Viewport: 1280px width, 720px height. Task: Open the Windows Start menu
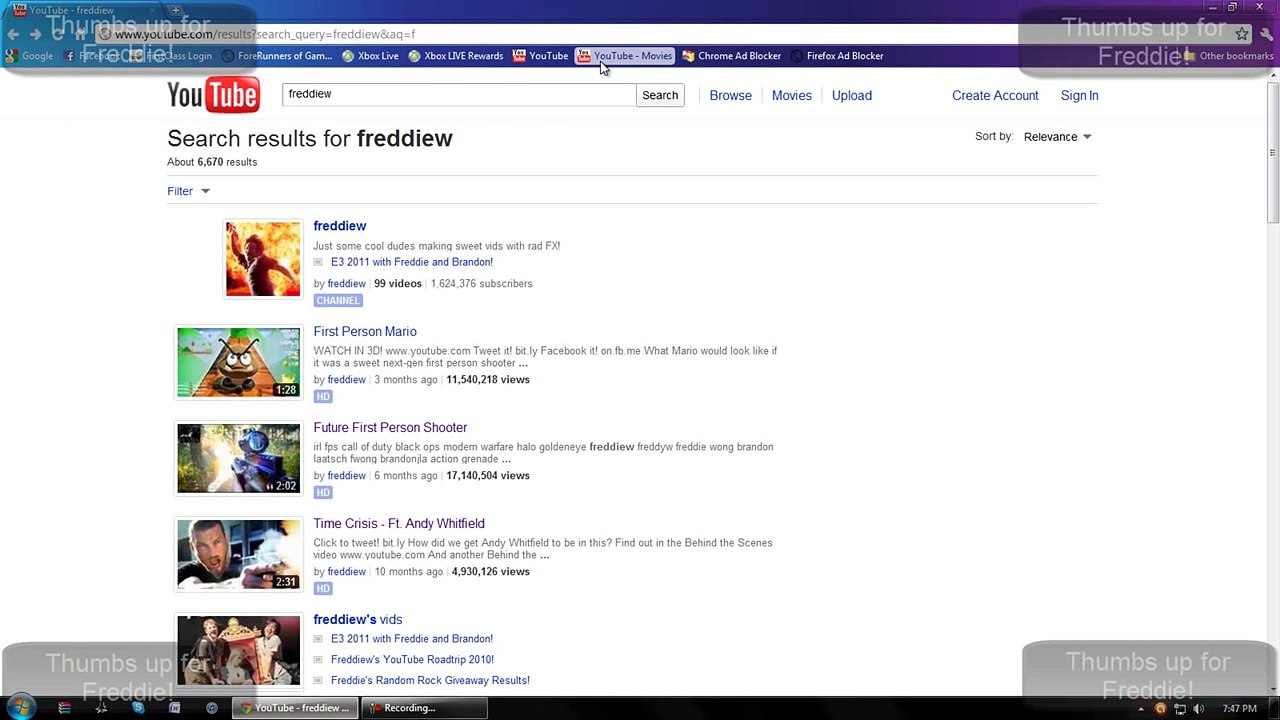pos(20,708)
